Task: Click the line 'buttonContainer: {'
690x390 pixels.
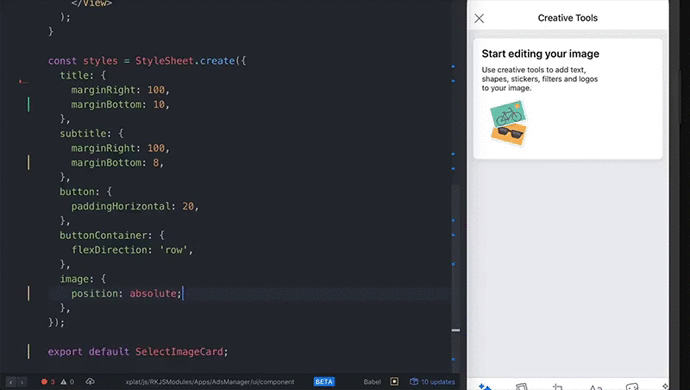Action: click(x=112, y=235)
